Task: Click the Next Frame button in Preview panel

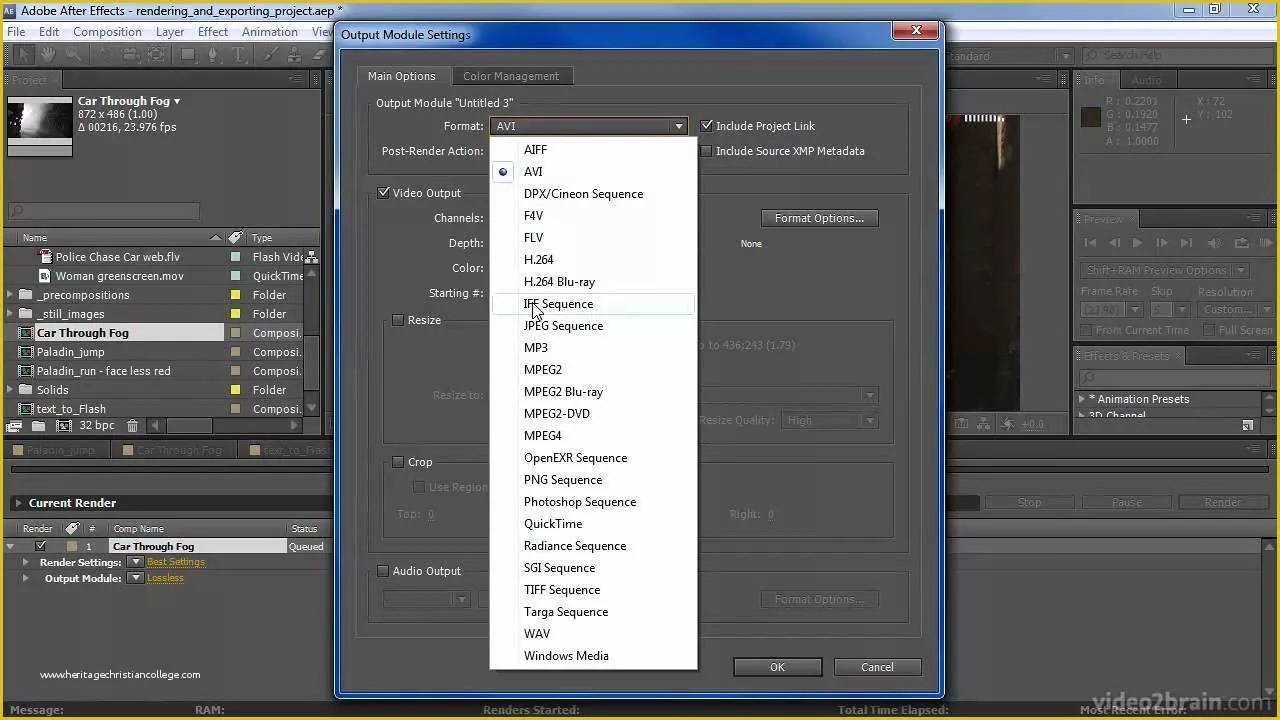Action: (1161, 243)
